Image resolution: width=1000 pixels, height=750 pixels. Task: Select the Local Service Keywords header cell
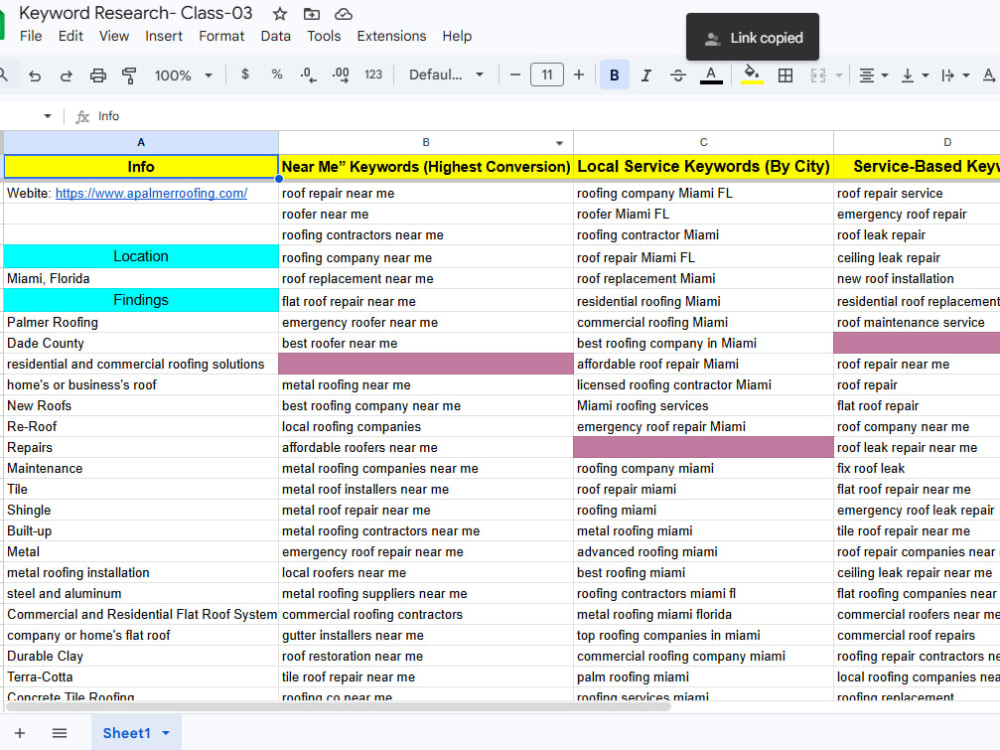[x=703, y=166]
